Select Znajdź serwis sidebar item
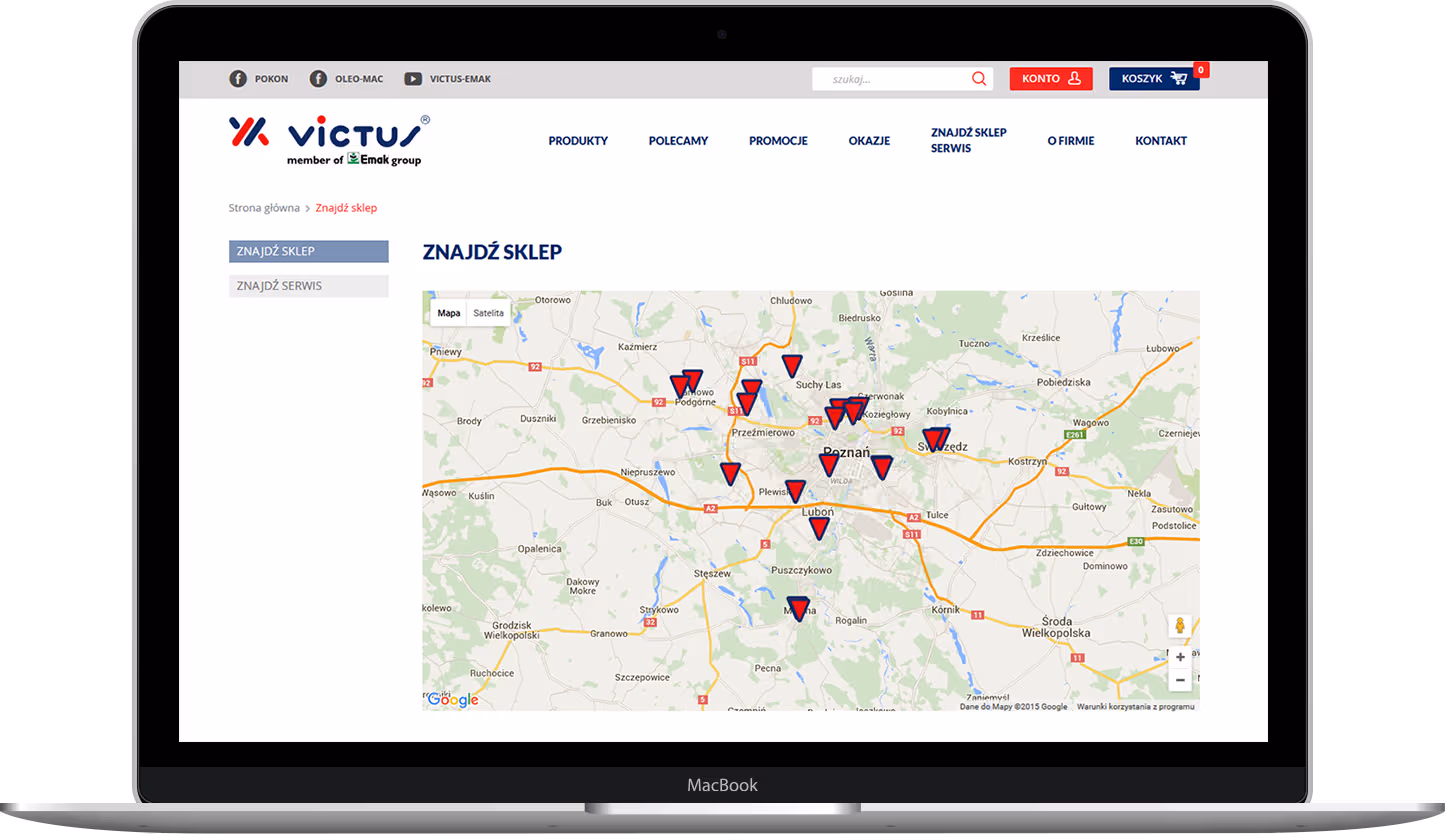 [x=308, y=286]
